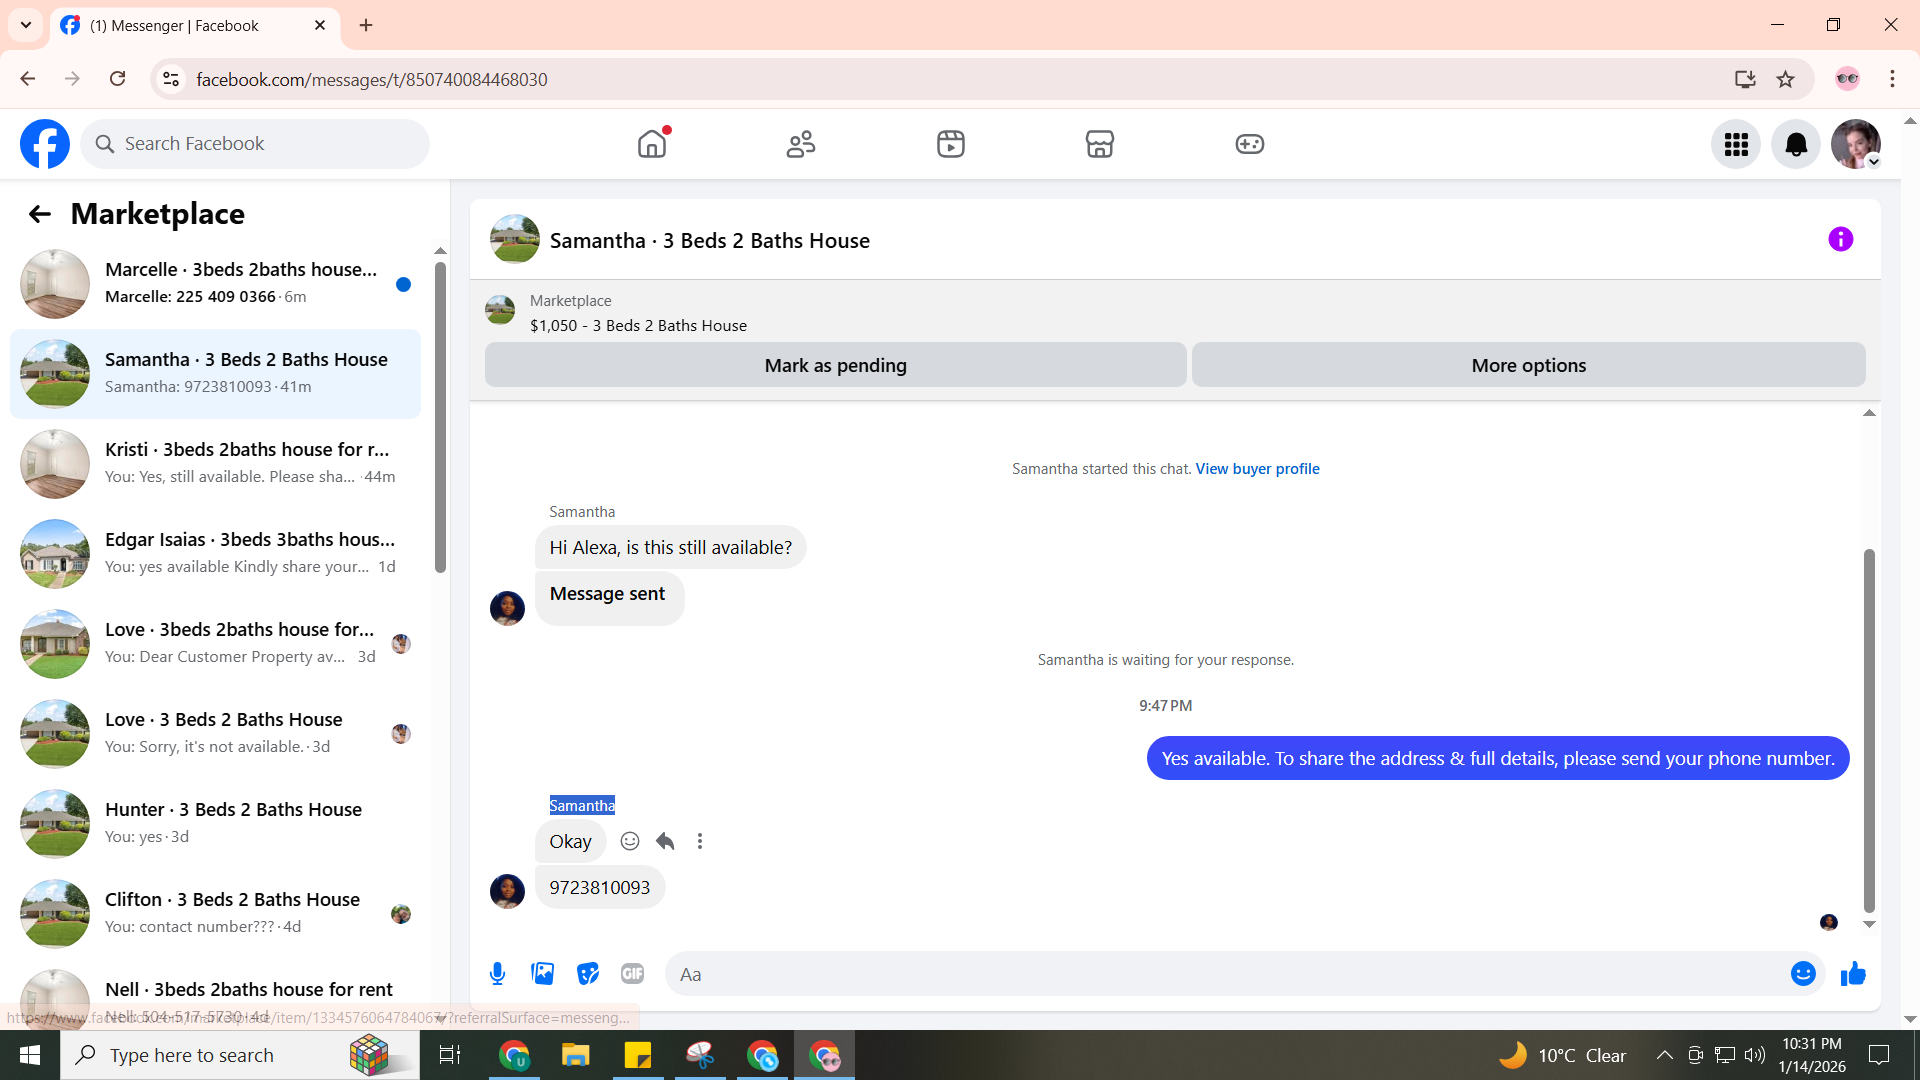
Task: Send a thumbs-up like
Action: coord(1853,974)
